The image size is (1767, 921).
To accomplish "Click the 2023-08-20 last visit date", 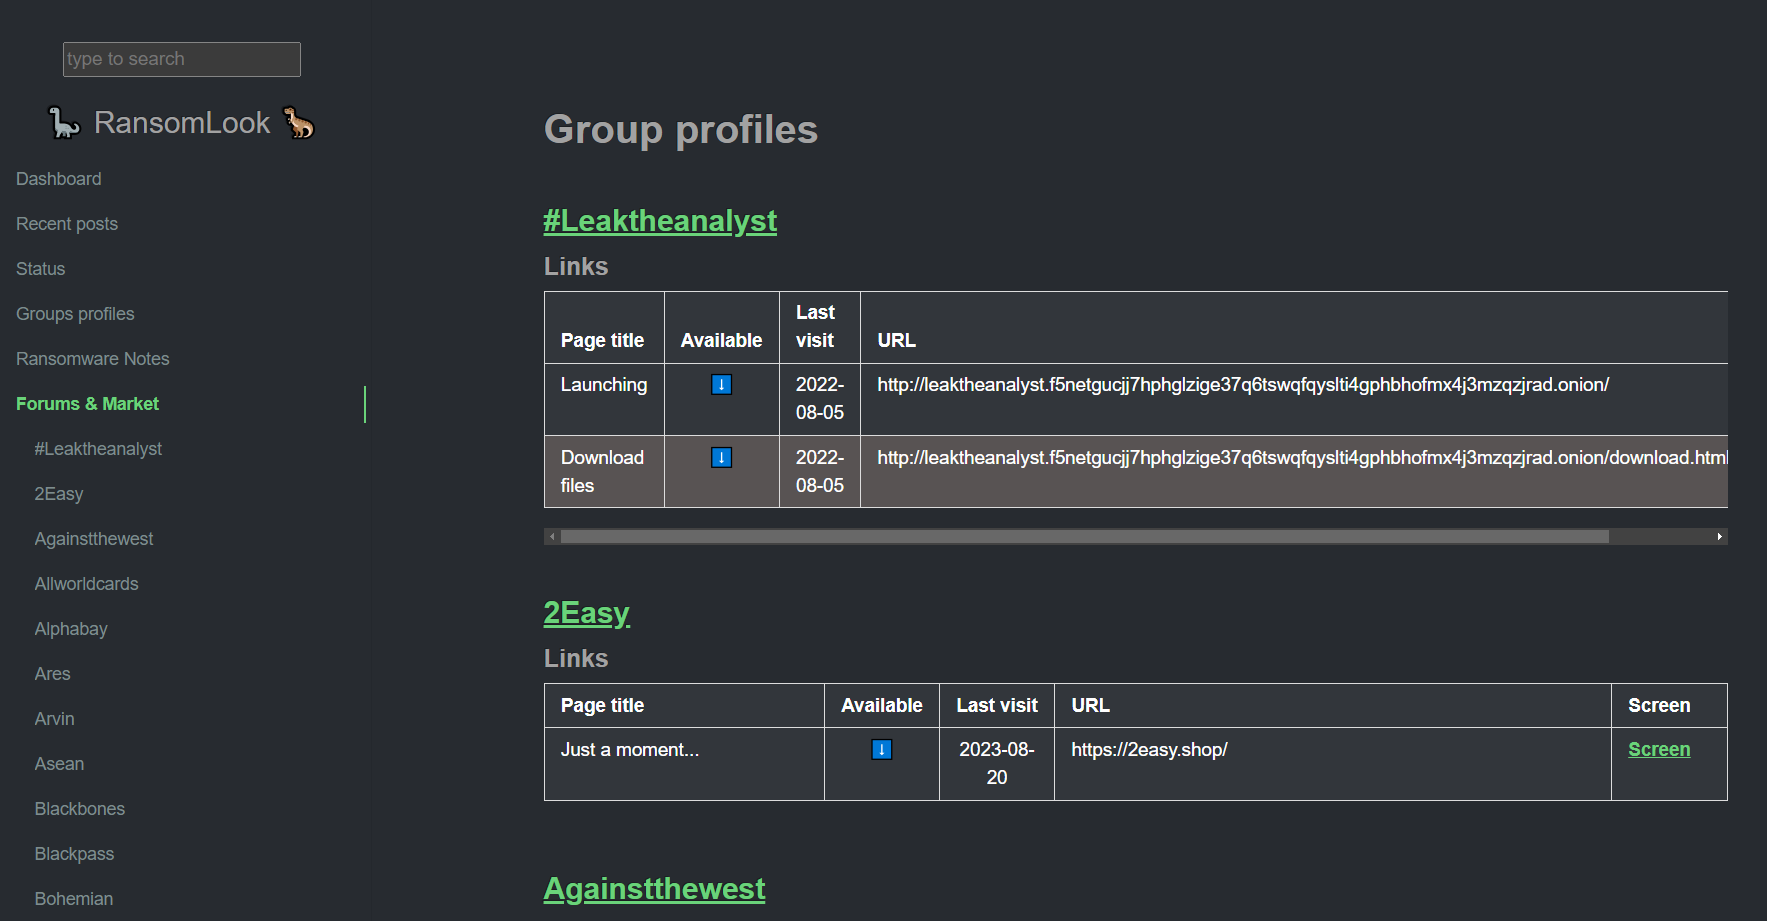I will pos(997,764).
